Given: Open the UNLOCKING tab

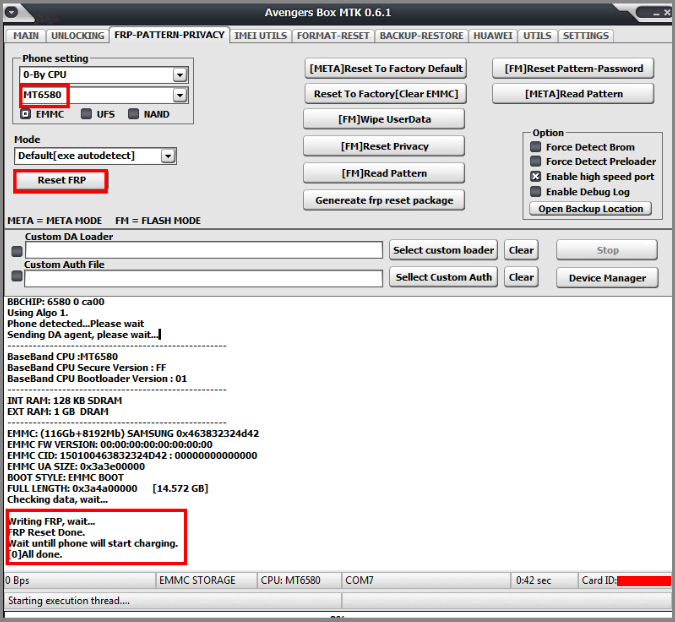Looking at the screenshot, I should (x=77, y=36).
